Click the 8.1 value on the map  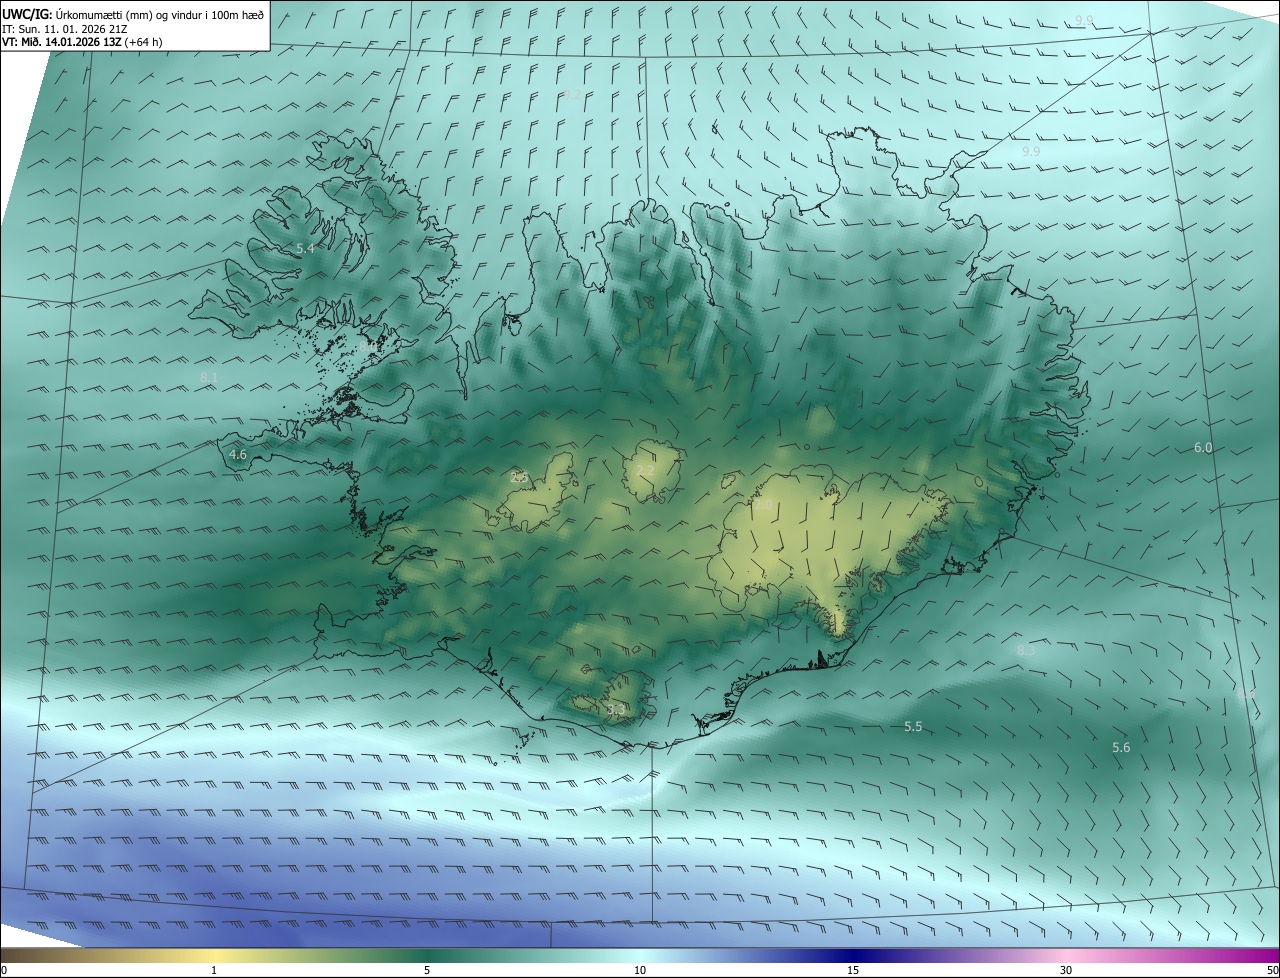[209, 377]
